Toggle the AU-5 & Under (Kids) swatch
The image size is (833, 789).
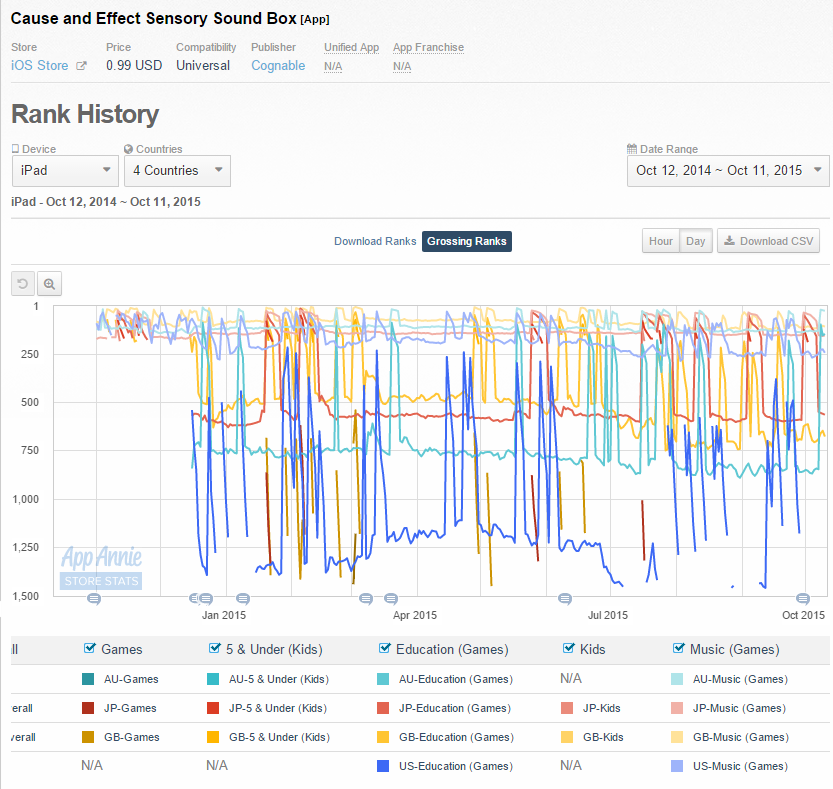[213, 679]
